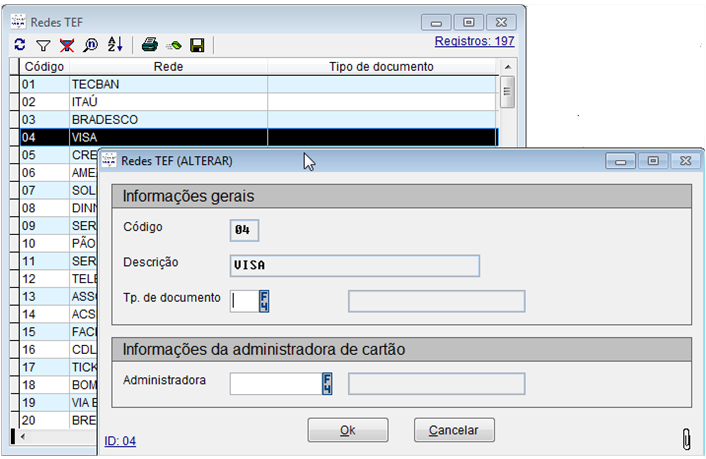Maximize the Redes TEF list window
Viewport: 706px width, 459px height.
(468, 22)
